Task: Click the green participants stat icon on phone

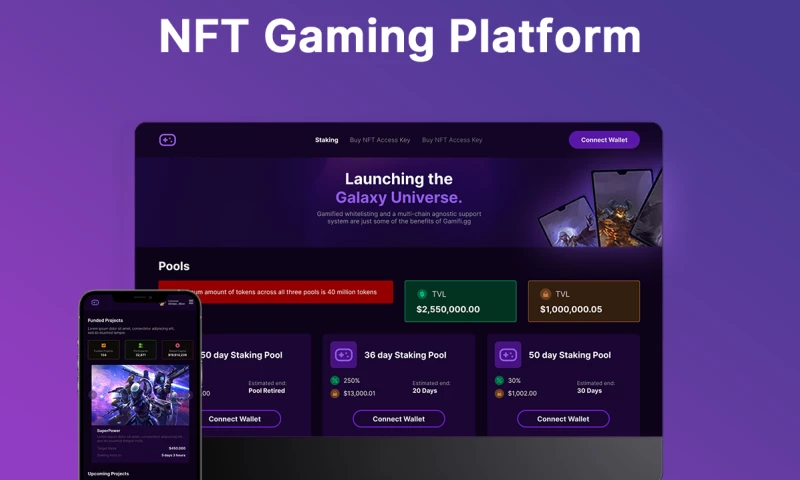Action: [x=141, y=345]
